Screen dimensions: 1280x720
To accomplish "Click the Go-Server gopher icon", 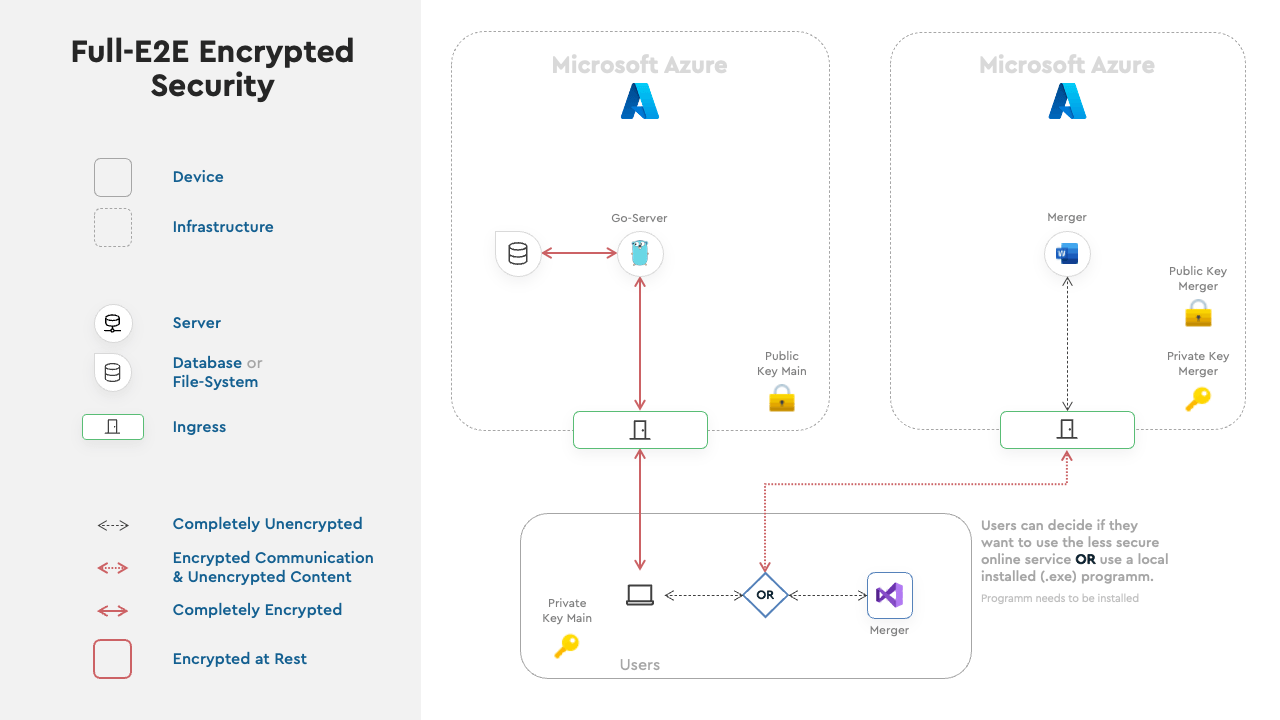I will point(640,254).
